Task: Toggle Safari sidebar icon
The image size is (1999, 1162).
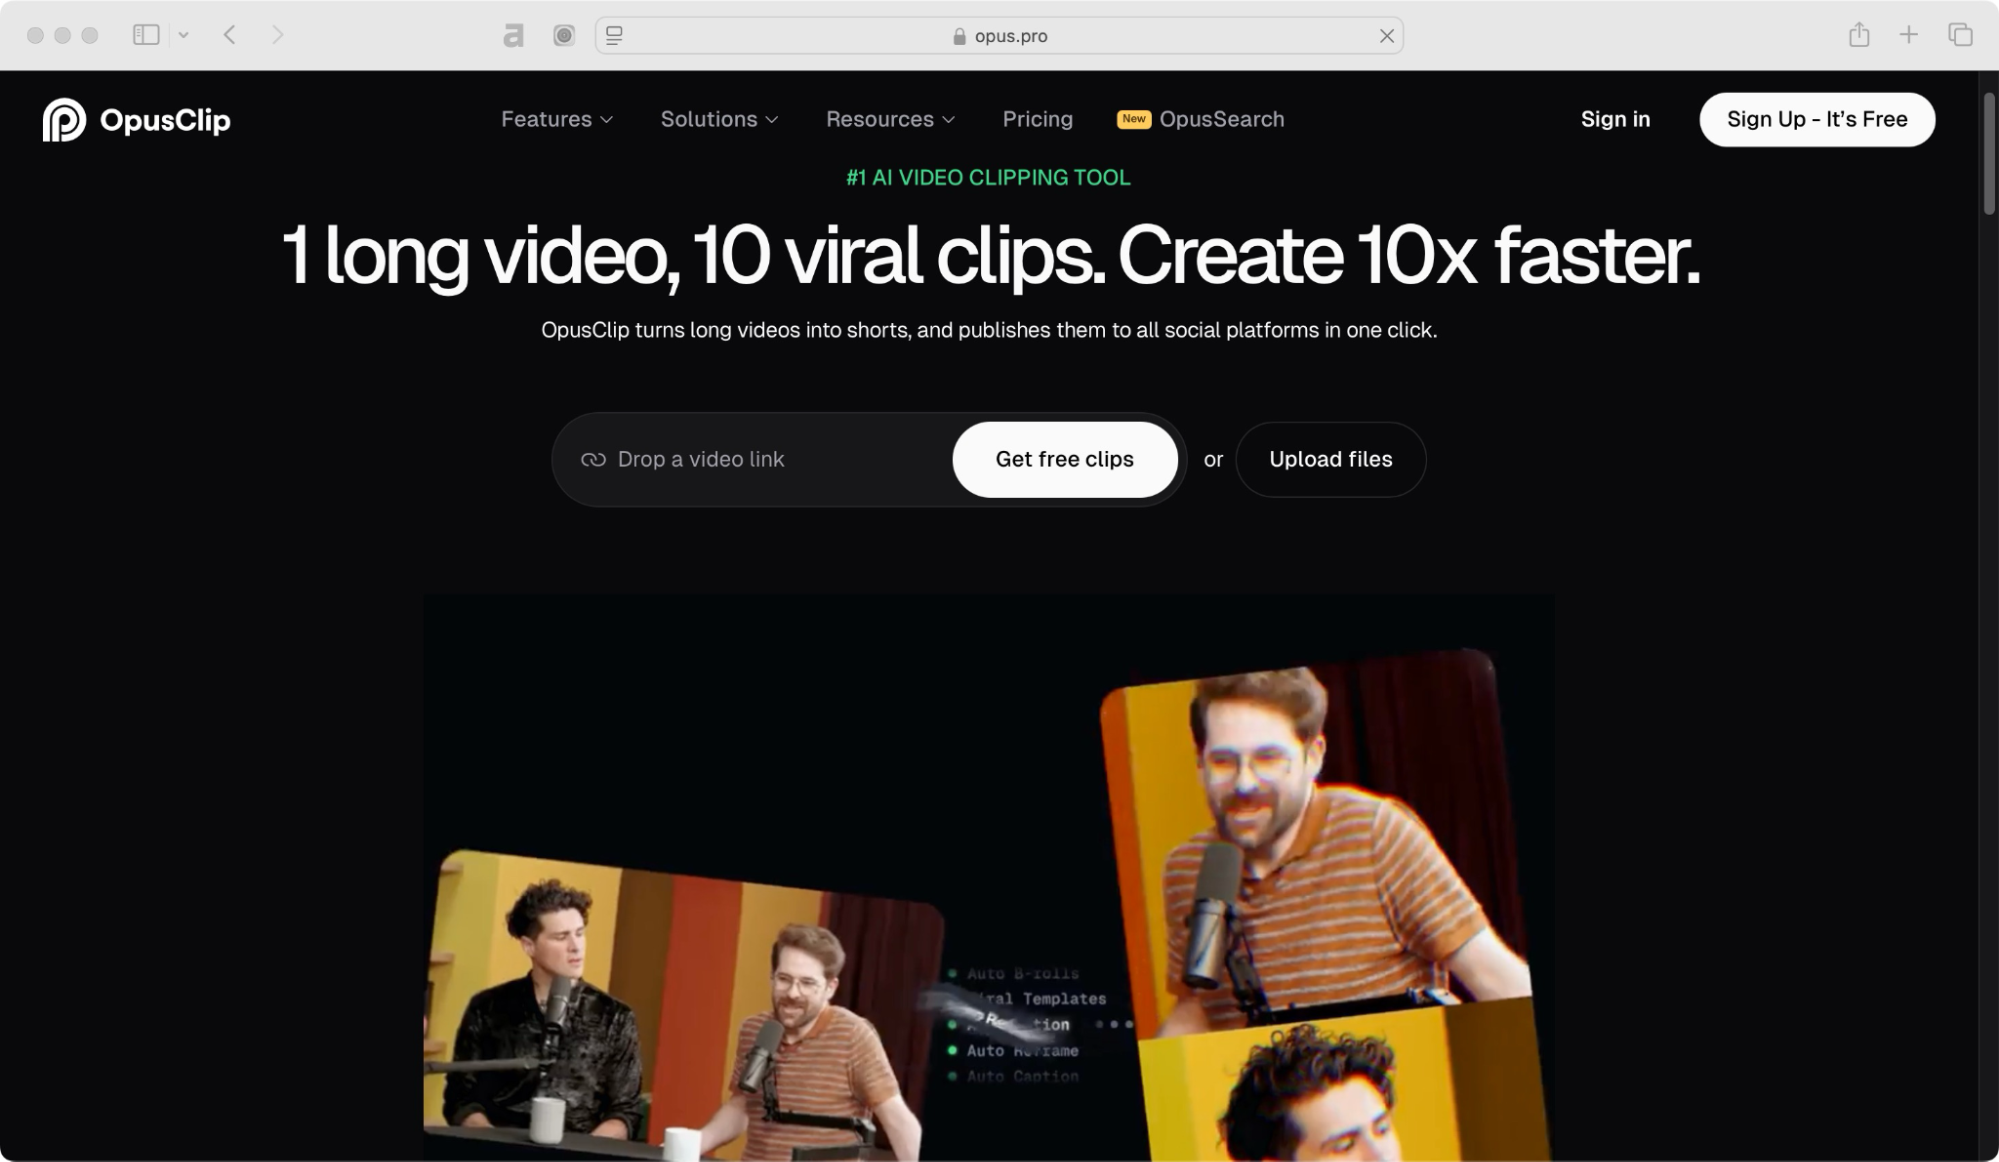Action: pos(146,35)
